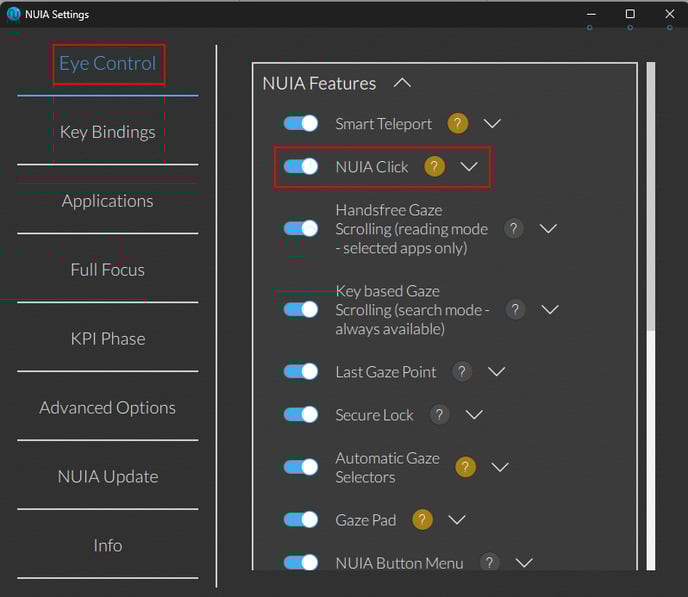The image size is (688, 597).
Task: Minimize the NUIA Settings window
Action: pyautogui.click(x=591, y=14)
